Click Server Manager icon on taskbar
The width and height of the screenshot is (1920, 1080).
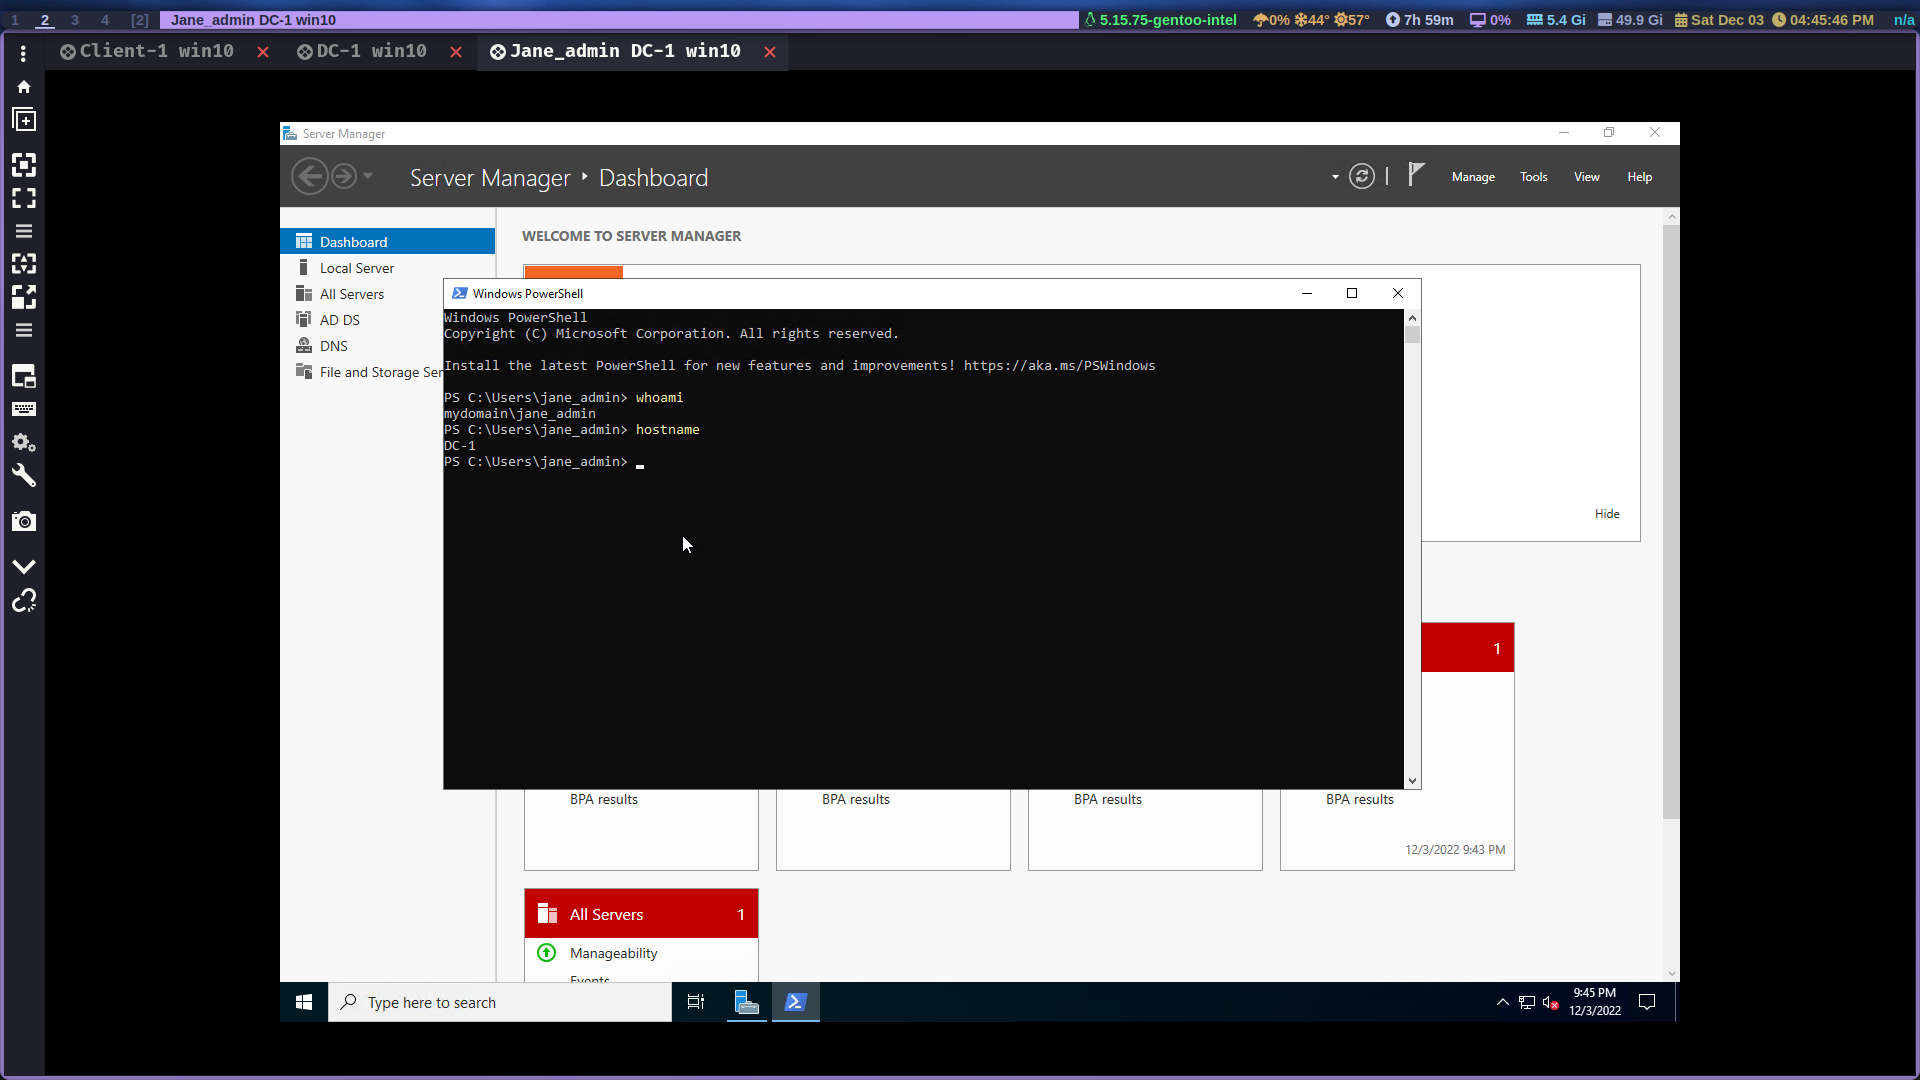(746, 1002)
